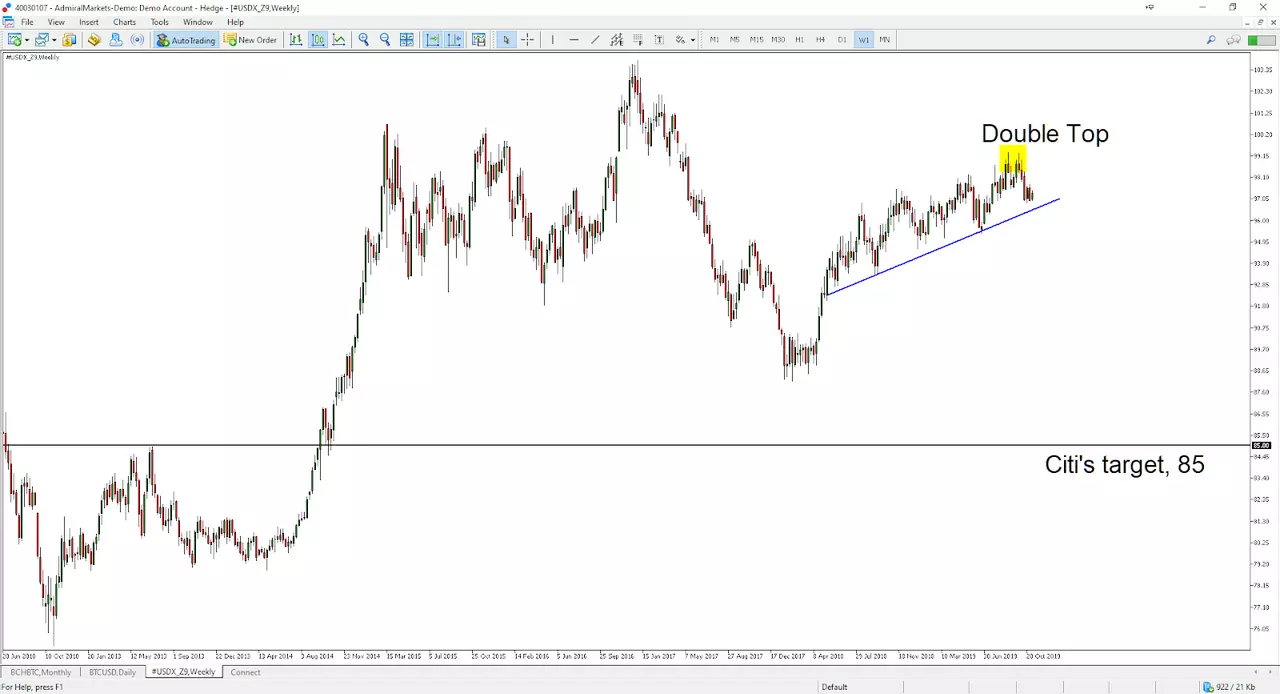Screen dimensions: 1280x694
Task: Select the Crosshair tool
Action: click(x=527, y=40)
